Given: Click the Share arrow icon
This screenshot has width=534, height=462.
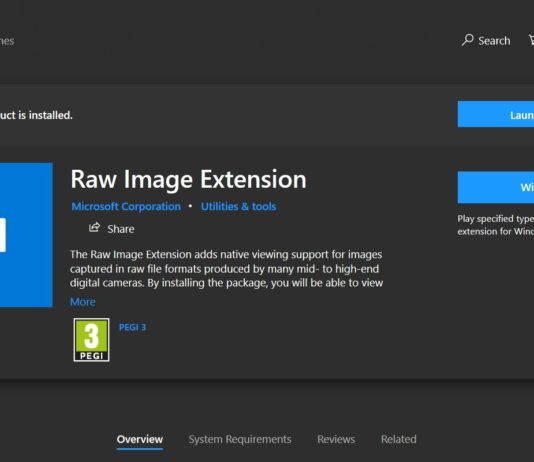Looking at the screenshot, I should pyautogui.click(x=94, y=227).
